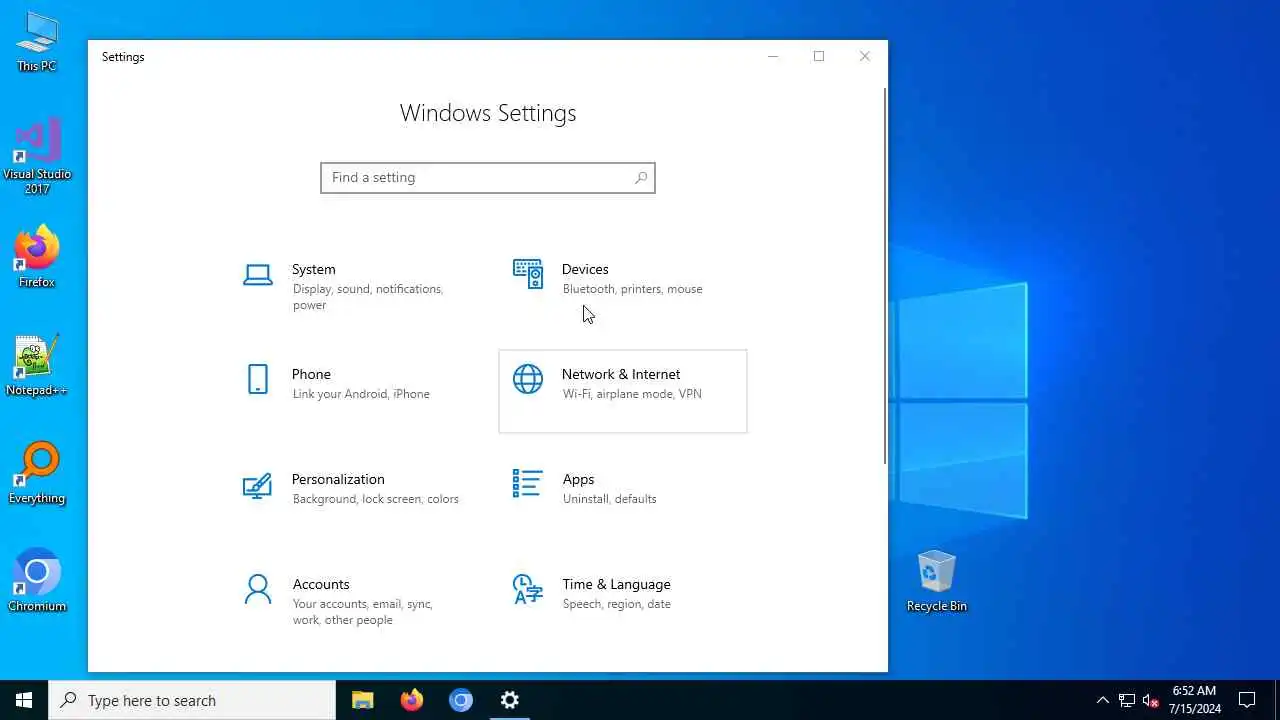
Task: Open the taskbar clock showing 6:52 AM
Action: [1195, 700]
